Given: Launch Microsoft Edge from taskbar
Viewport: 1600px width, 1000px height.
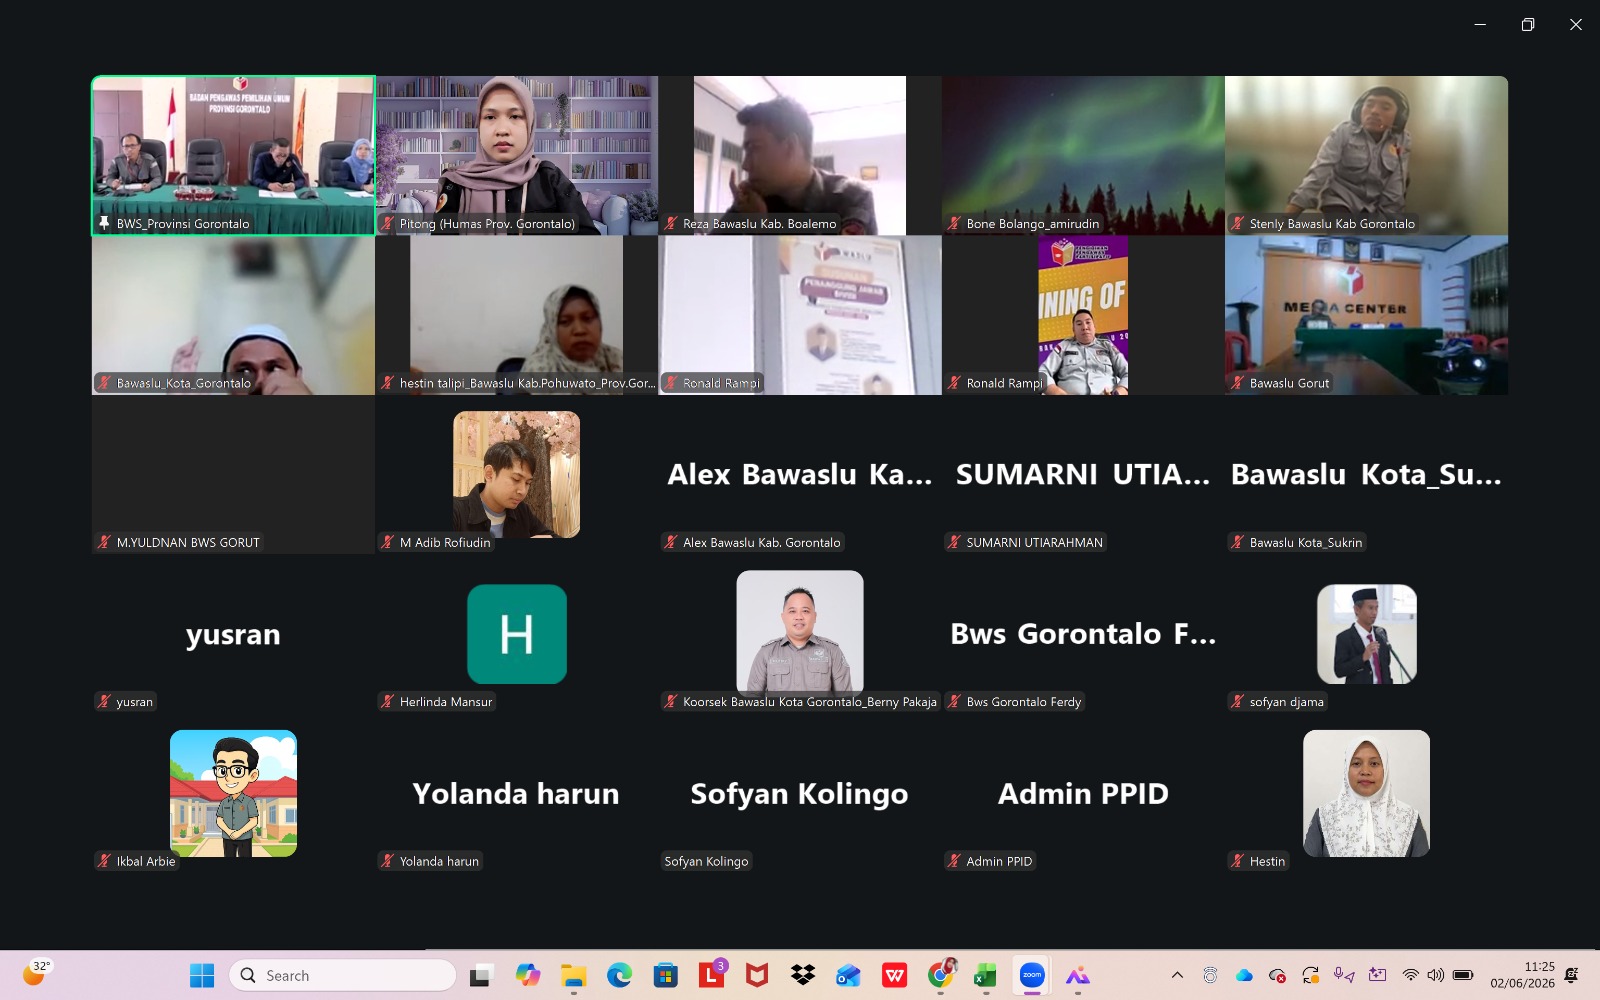Looking at the screenshot, I should [x=620, y=975].
